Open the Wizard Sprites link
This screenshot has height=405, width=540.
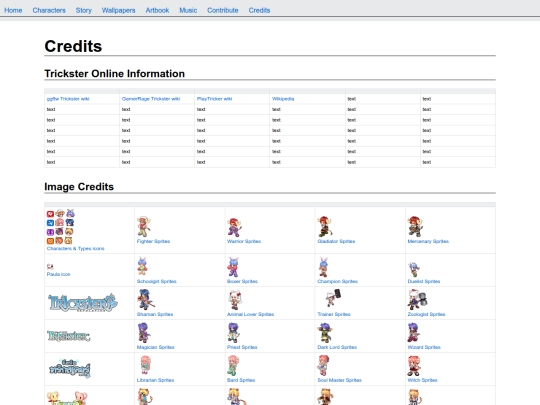(x=424, y=347)
